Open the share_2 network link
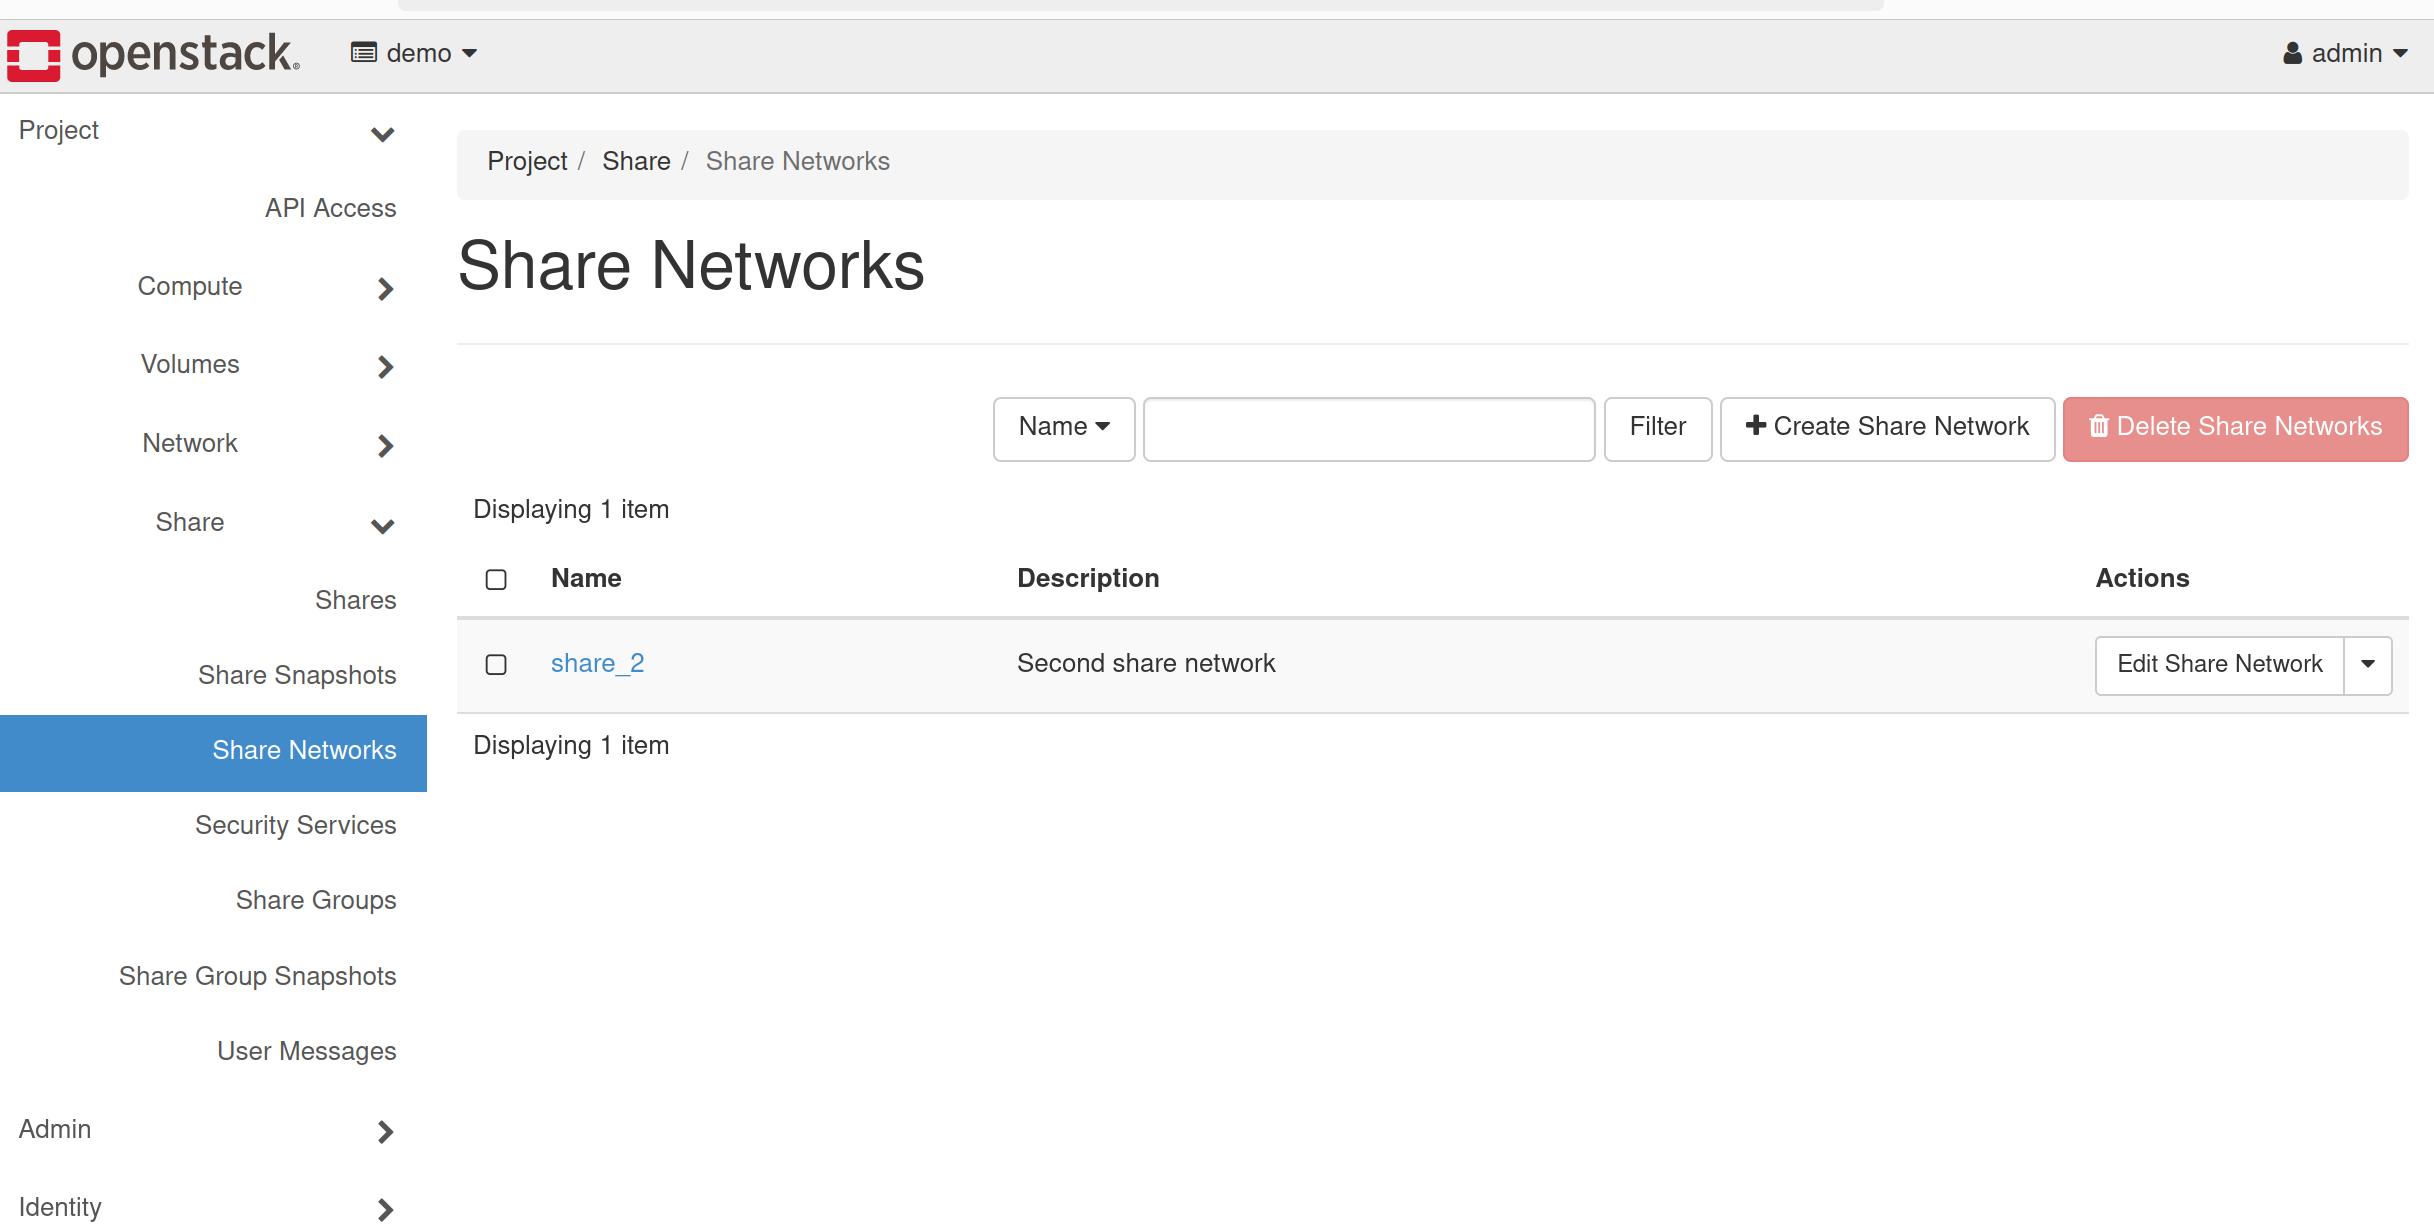 [x=597, y=664]
